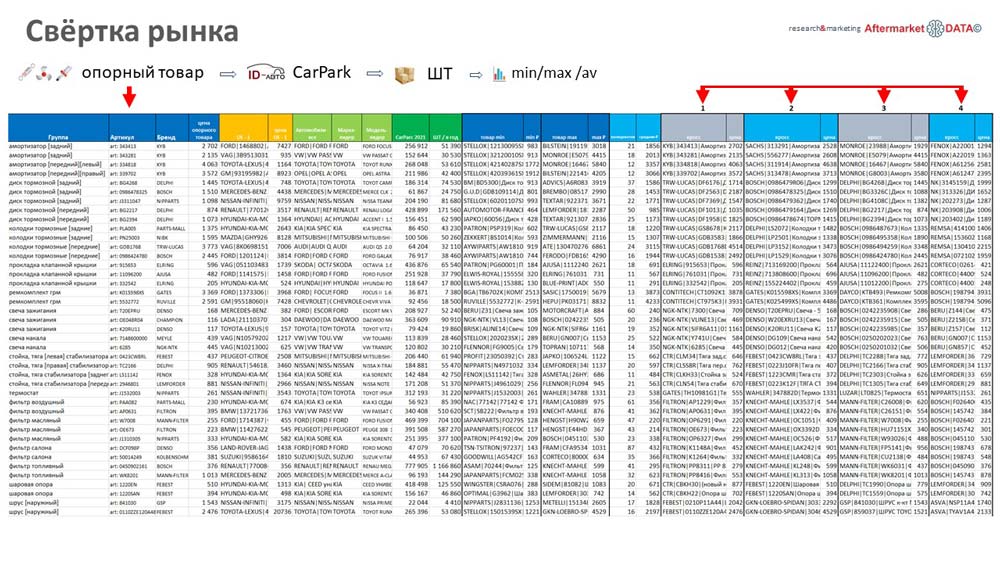
Task: Click min product cell 'GOODWILL|AG542CF'
Action: coord(493,457)
